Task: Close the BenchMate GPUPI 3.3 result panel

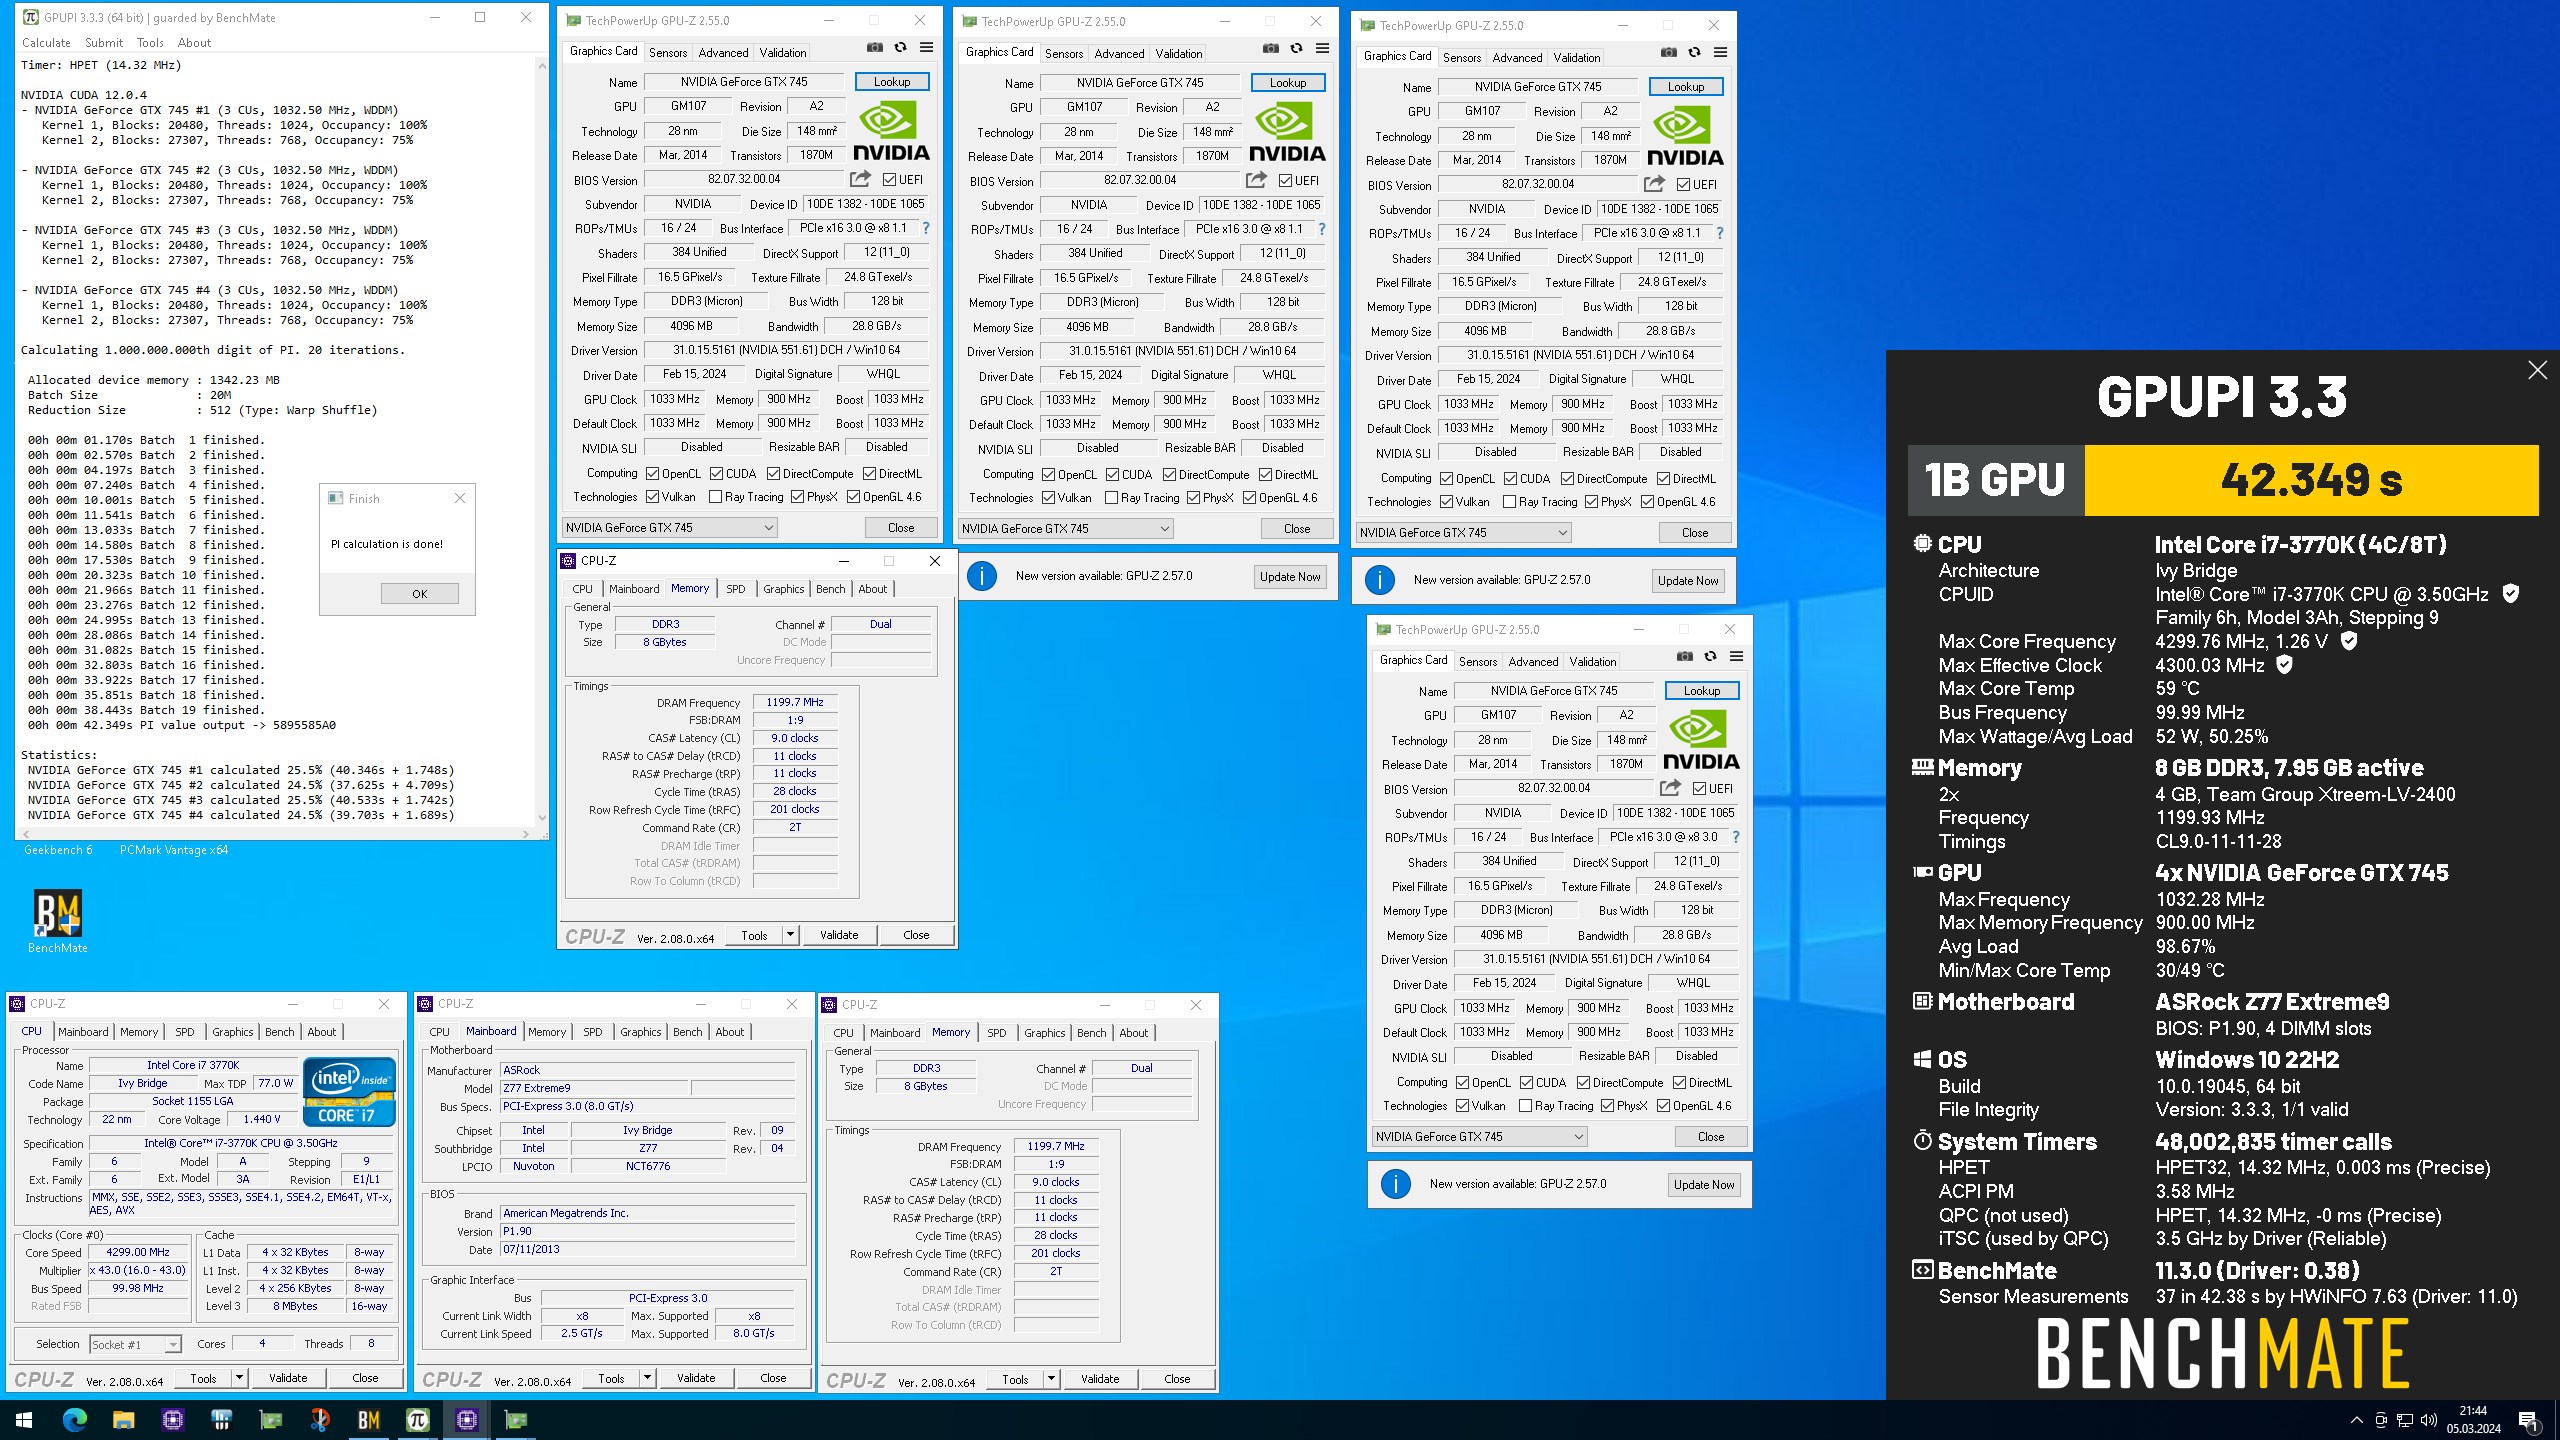Action: pyautogui.click(x=2537, y=371)
